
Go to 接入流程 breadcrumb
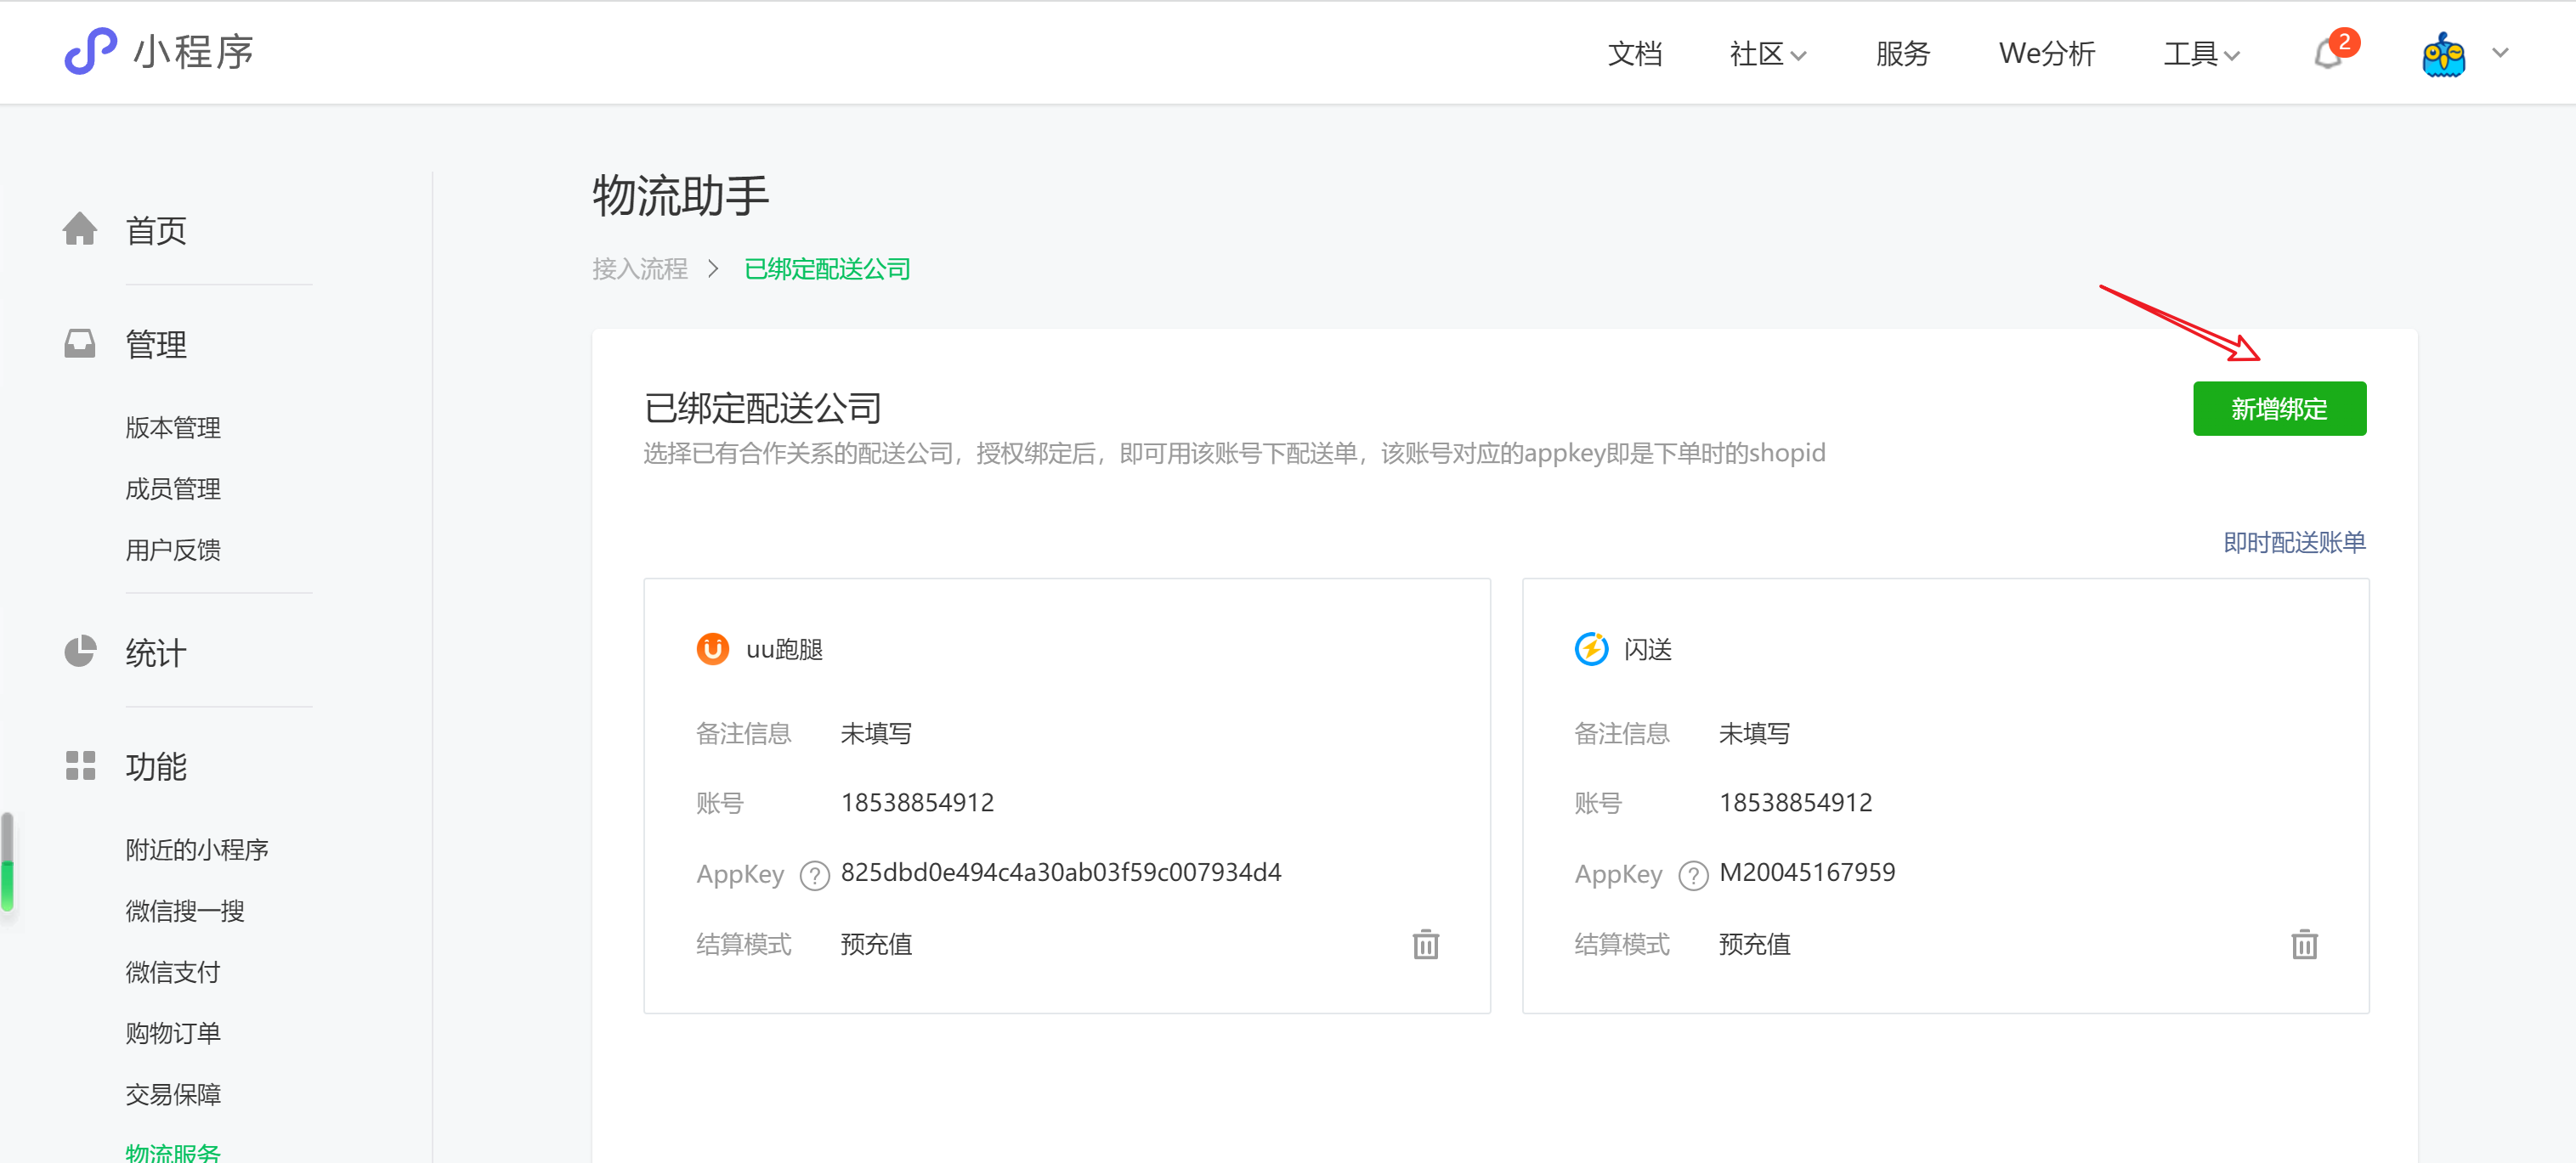(x=639, y=269)
